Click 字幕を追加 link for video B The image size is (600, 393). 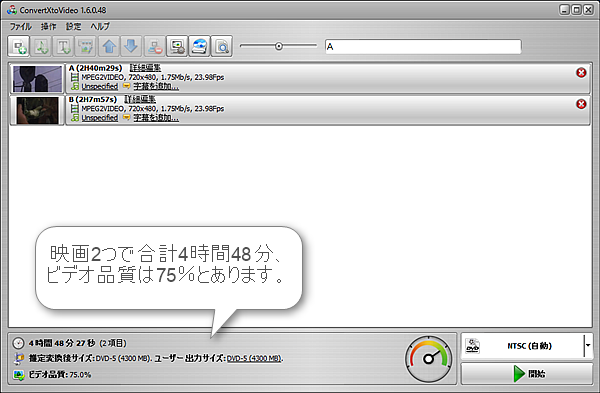[x=156, y=118]
